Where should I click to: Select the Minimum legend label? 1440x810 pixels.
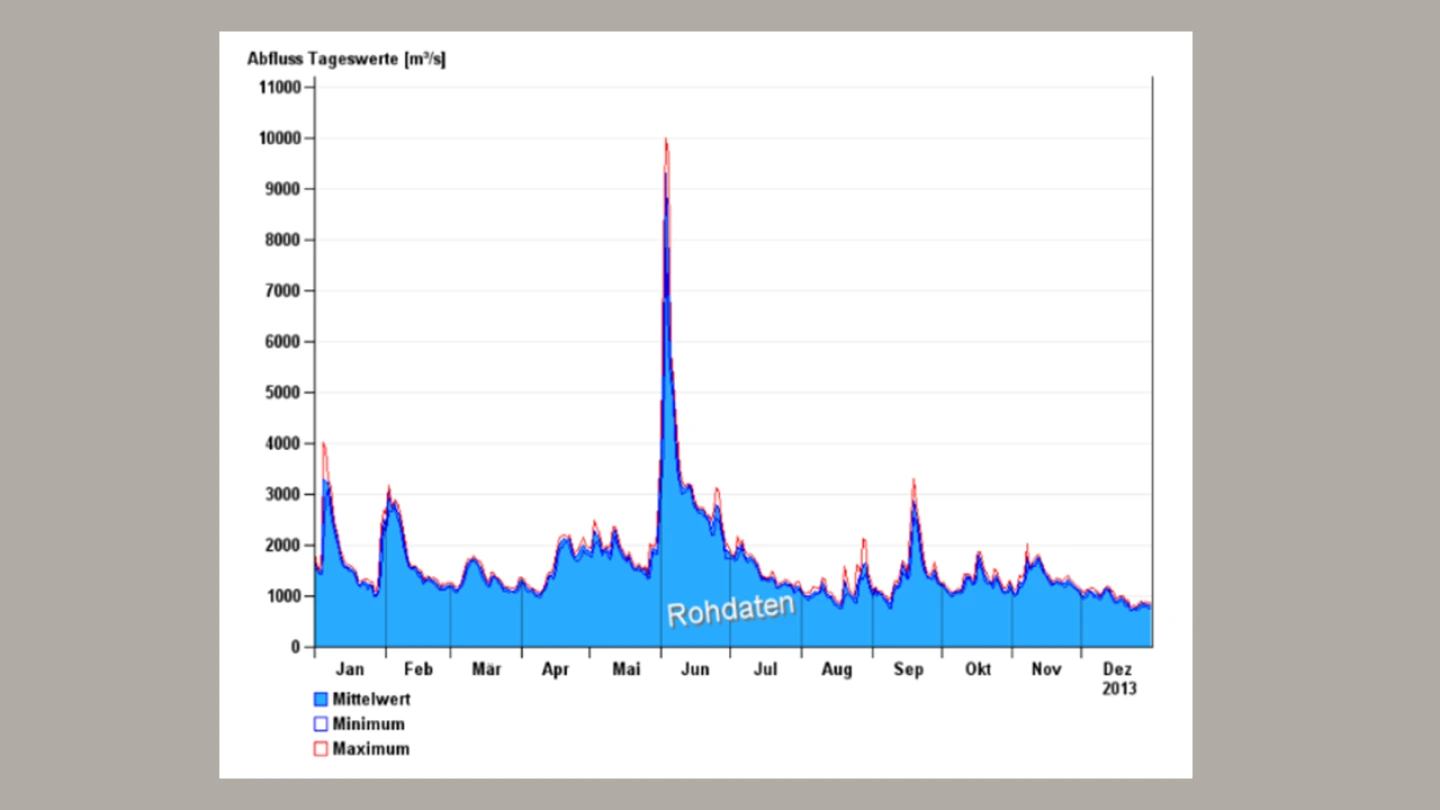(x=368, y=724)
